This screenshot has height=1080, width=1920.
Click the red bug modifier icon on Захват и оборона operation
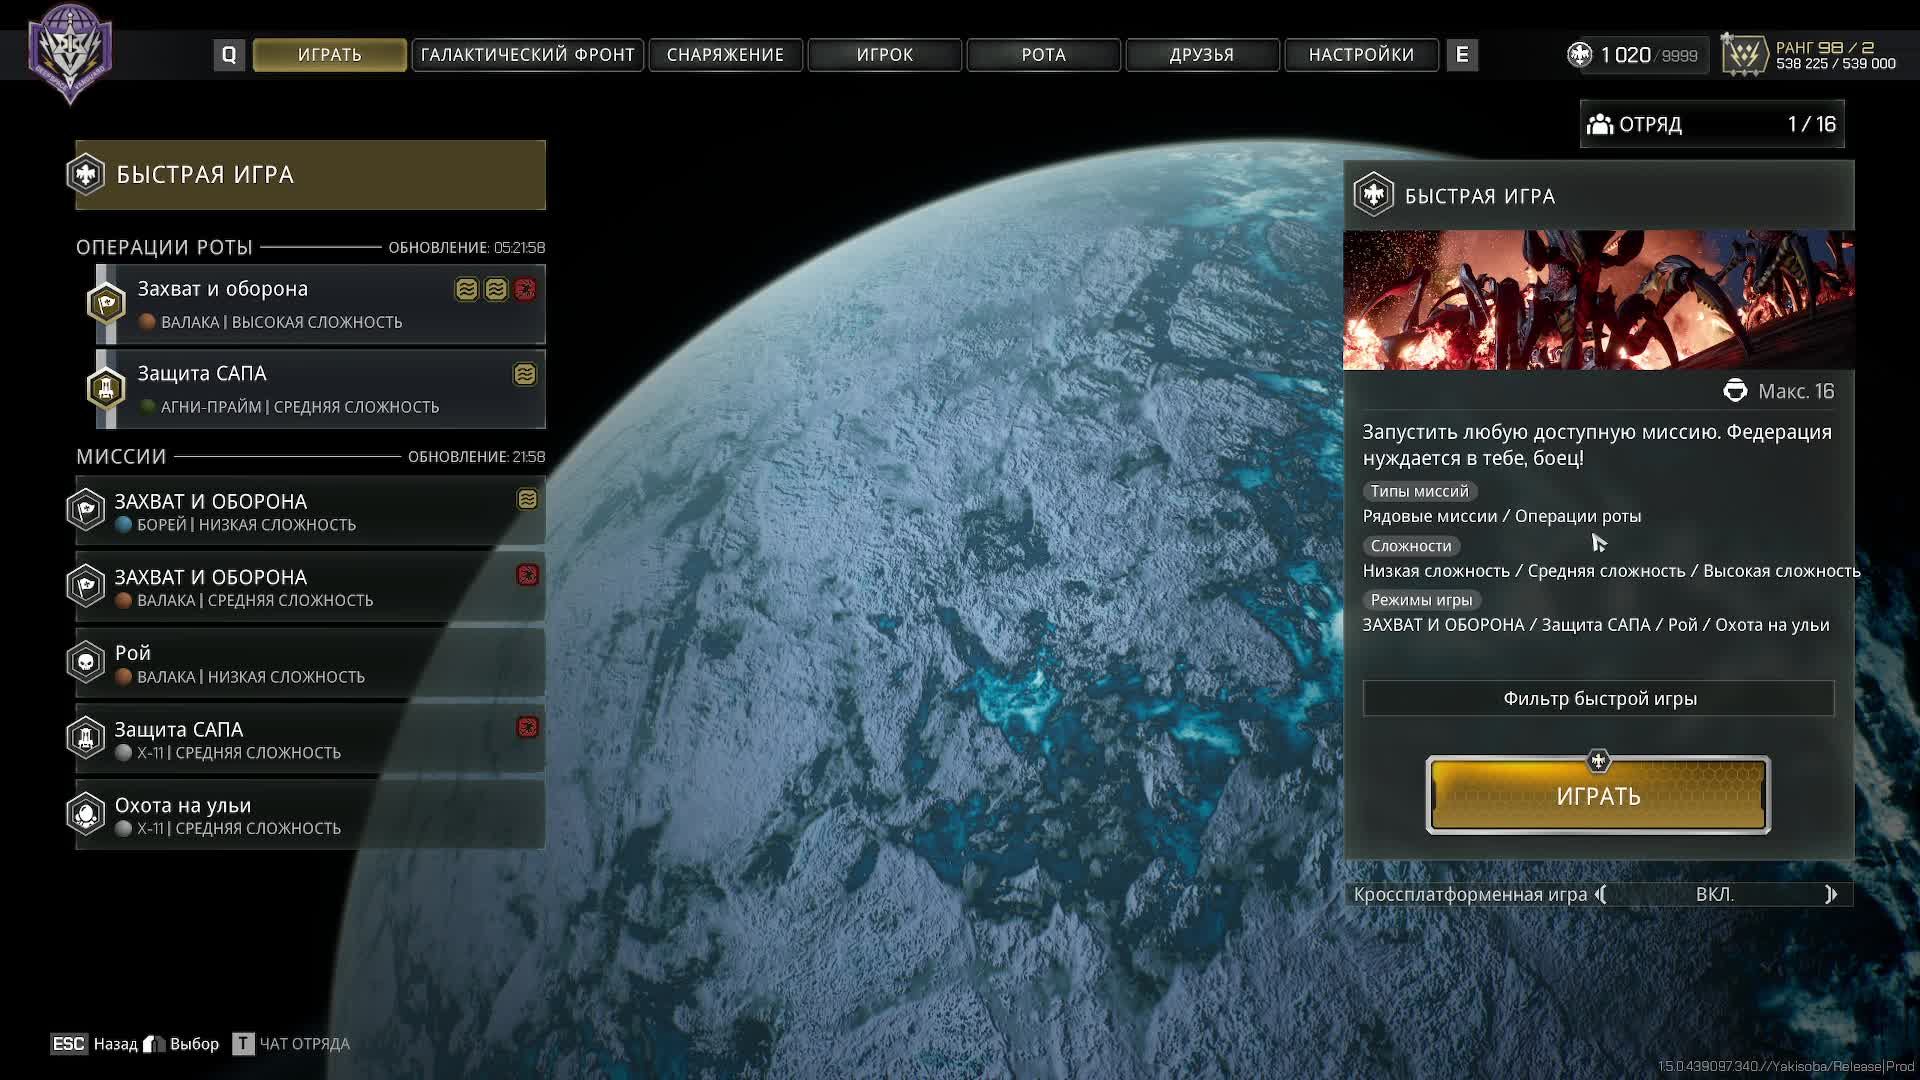click(525, 290)
